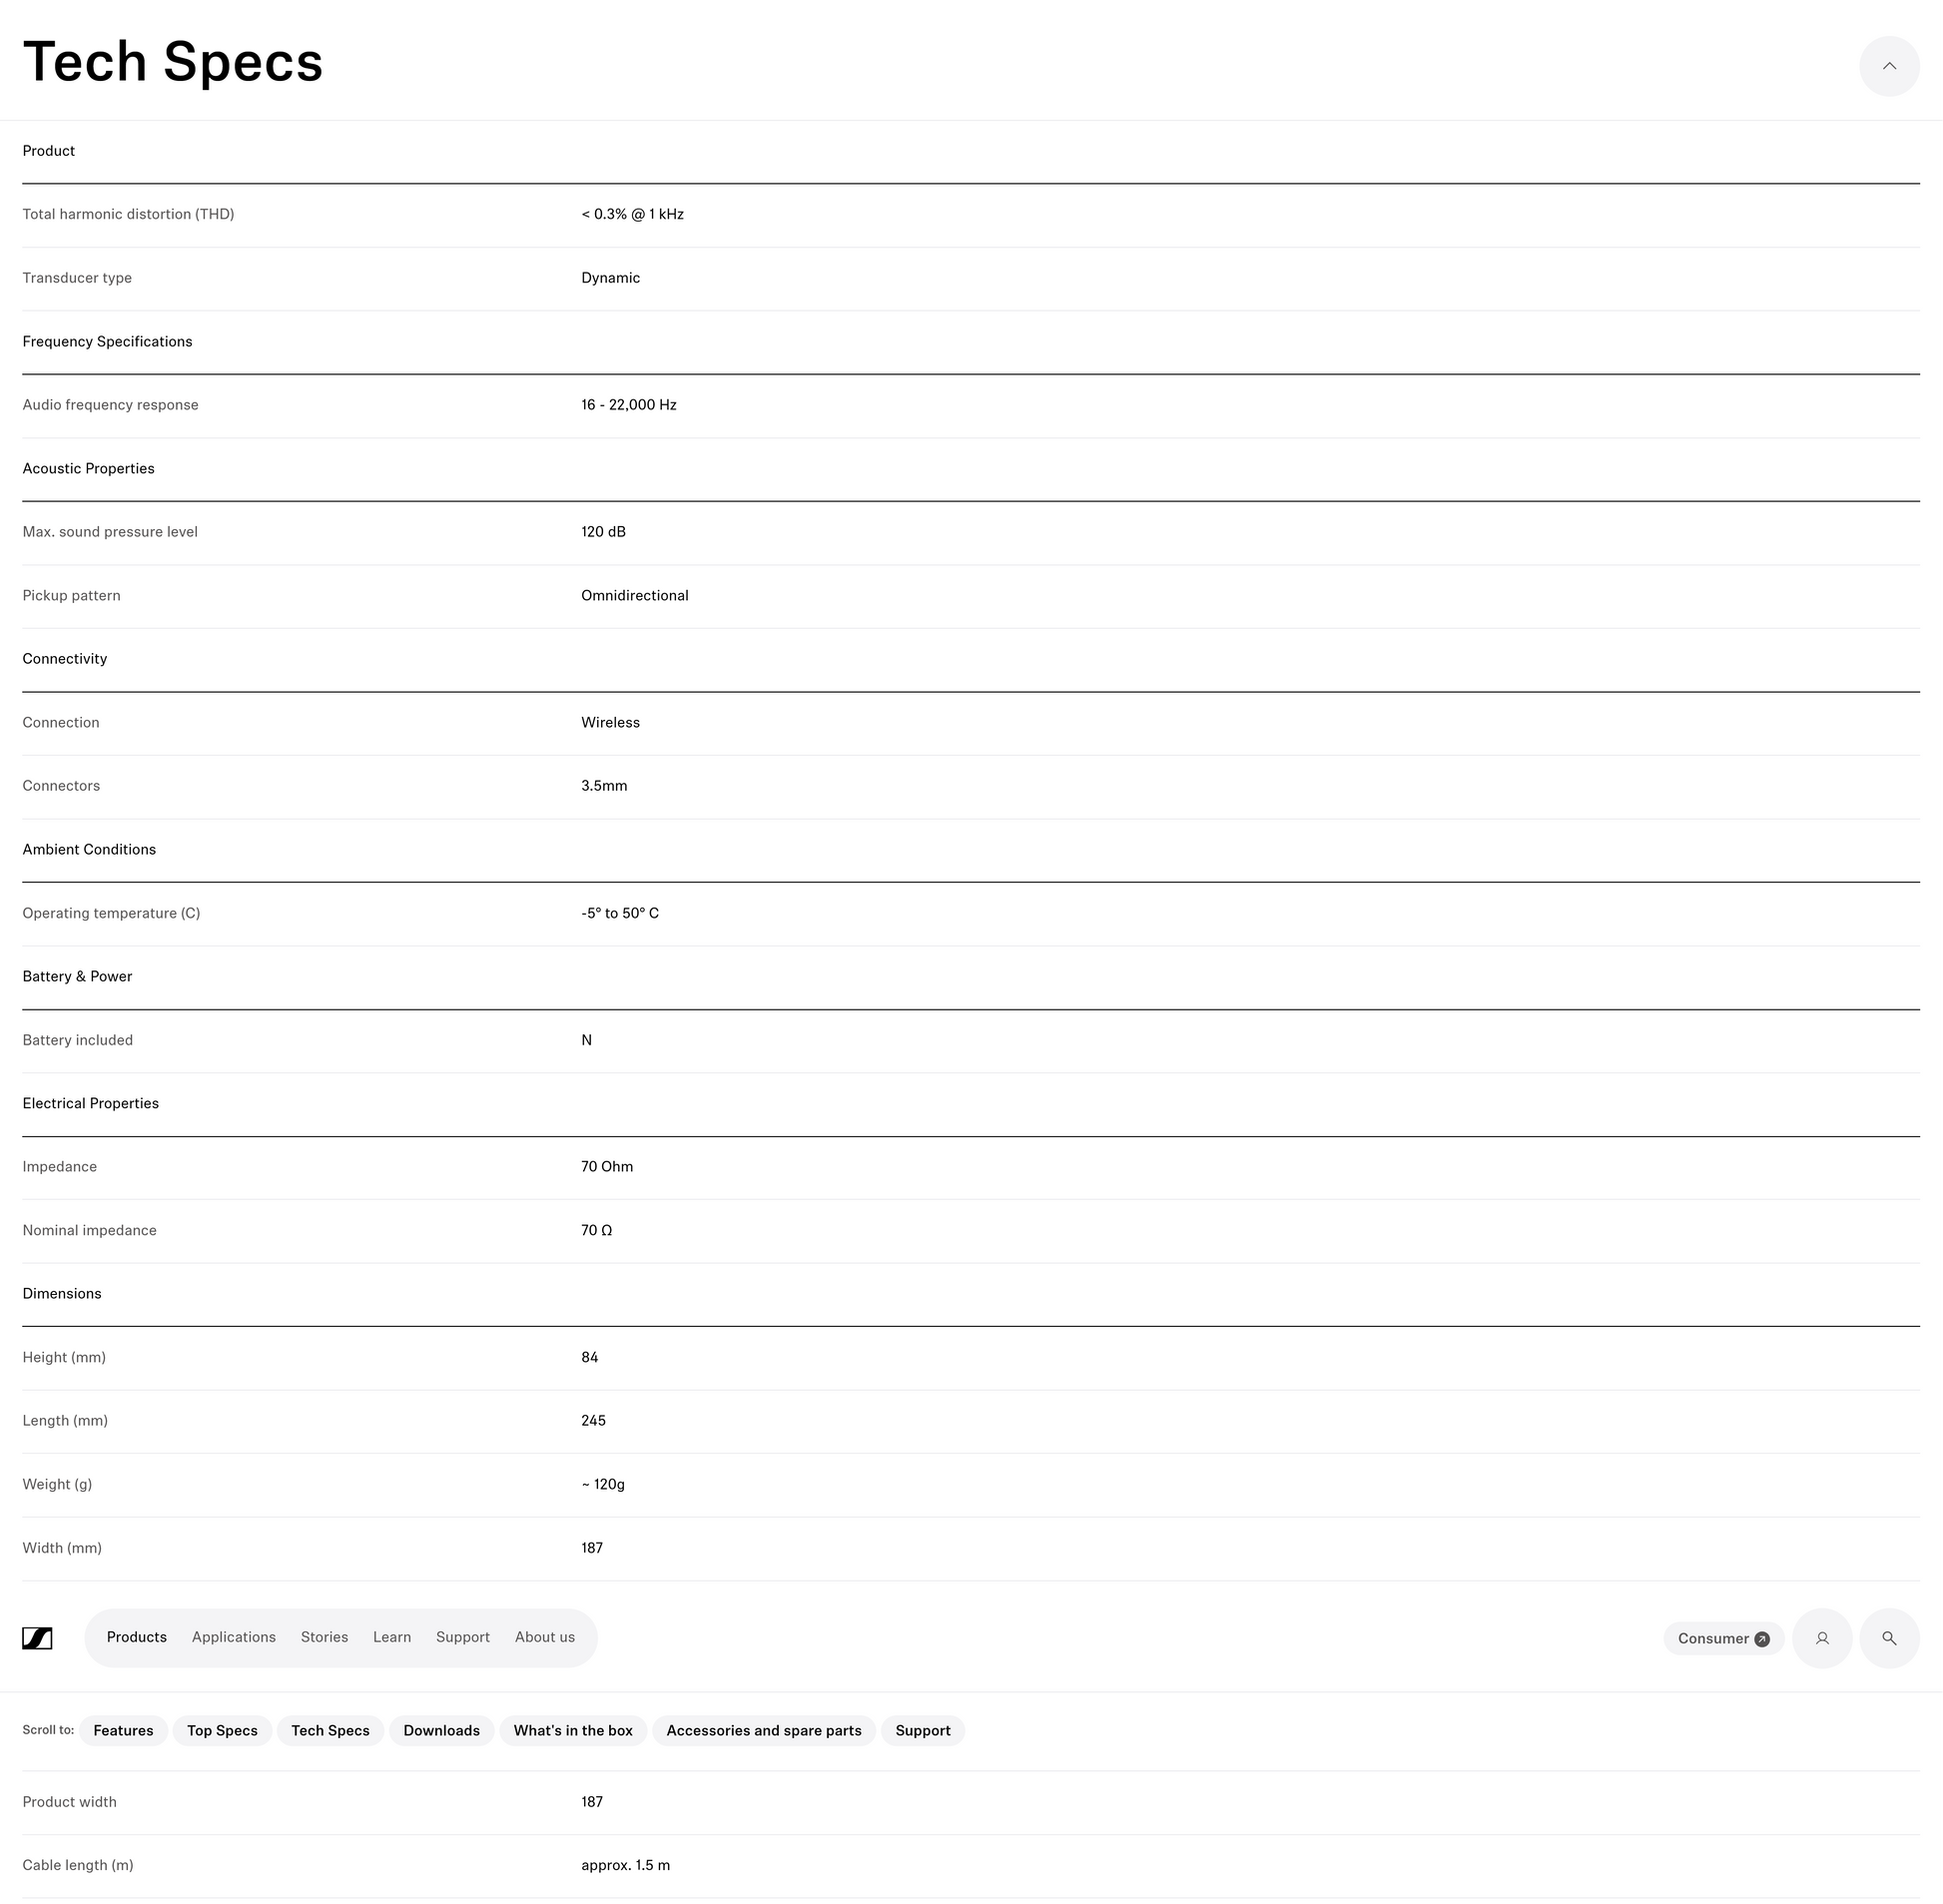Open the user account icon
The image size is (1943, 1904).
(1821, 1638)
